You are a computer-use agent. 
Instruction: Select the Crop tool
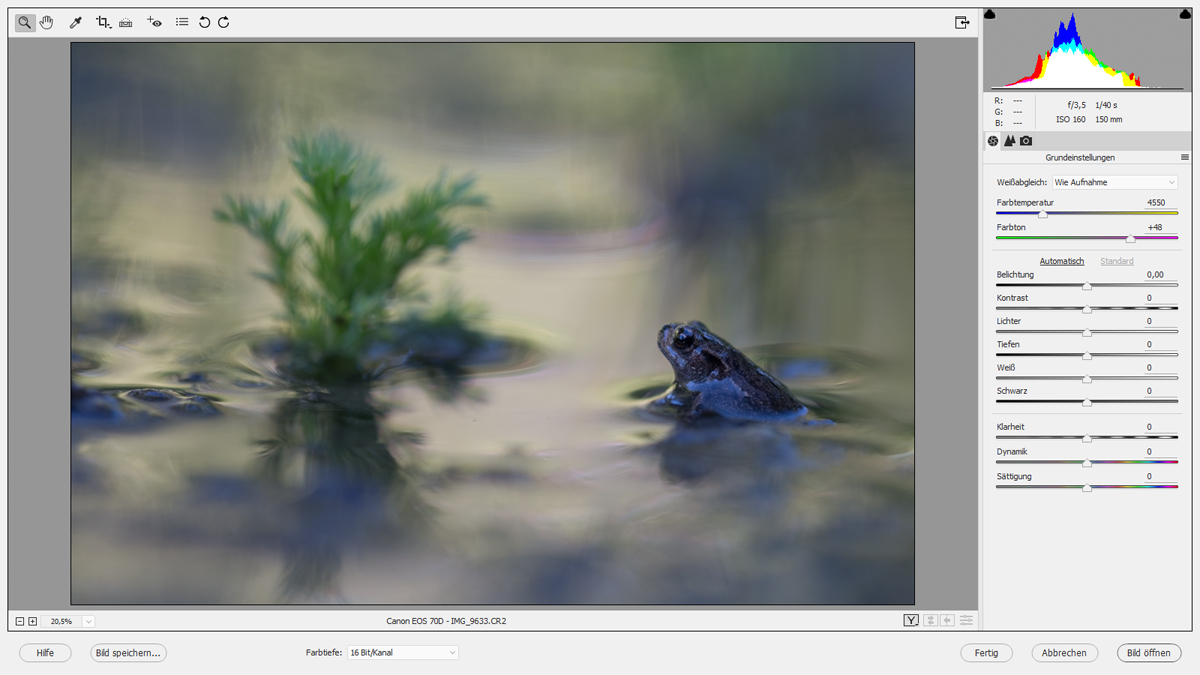pyautogui.click(x=103, y=22)
